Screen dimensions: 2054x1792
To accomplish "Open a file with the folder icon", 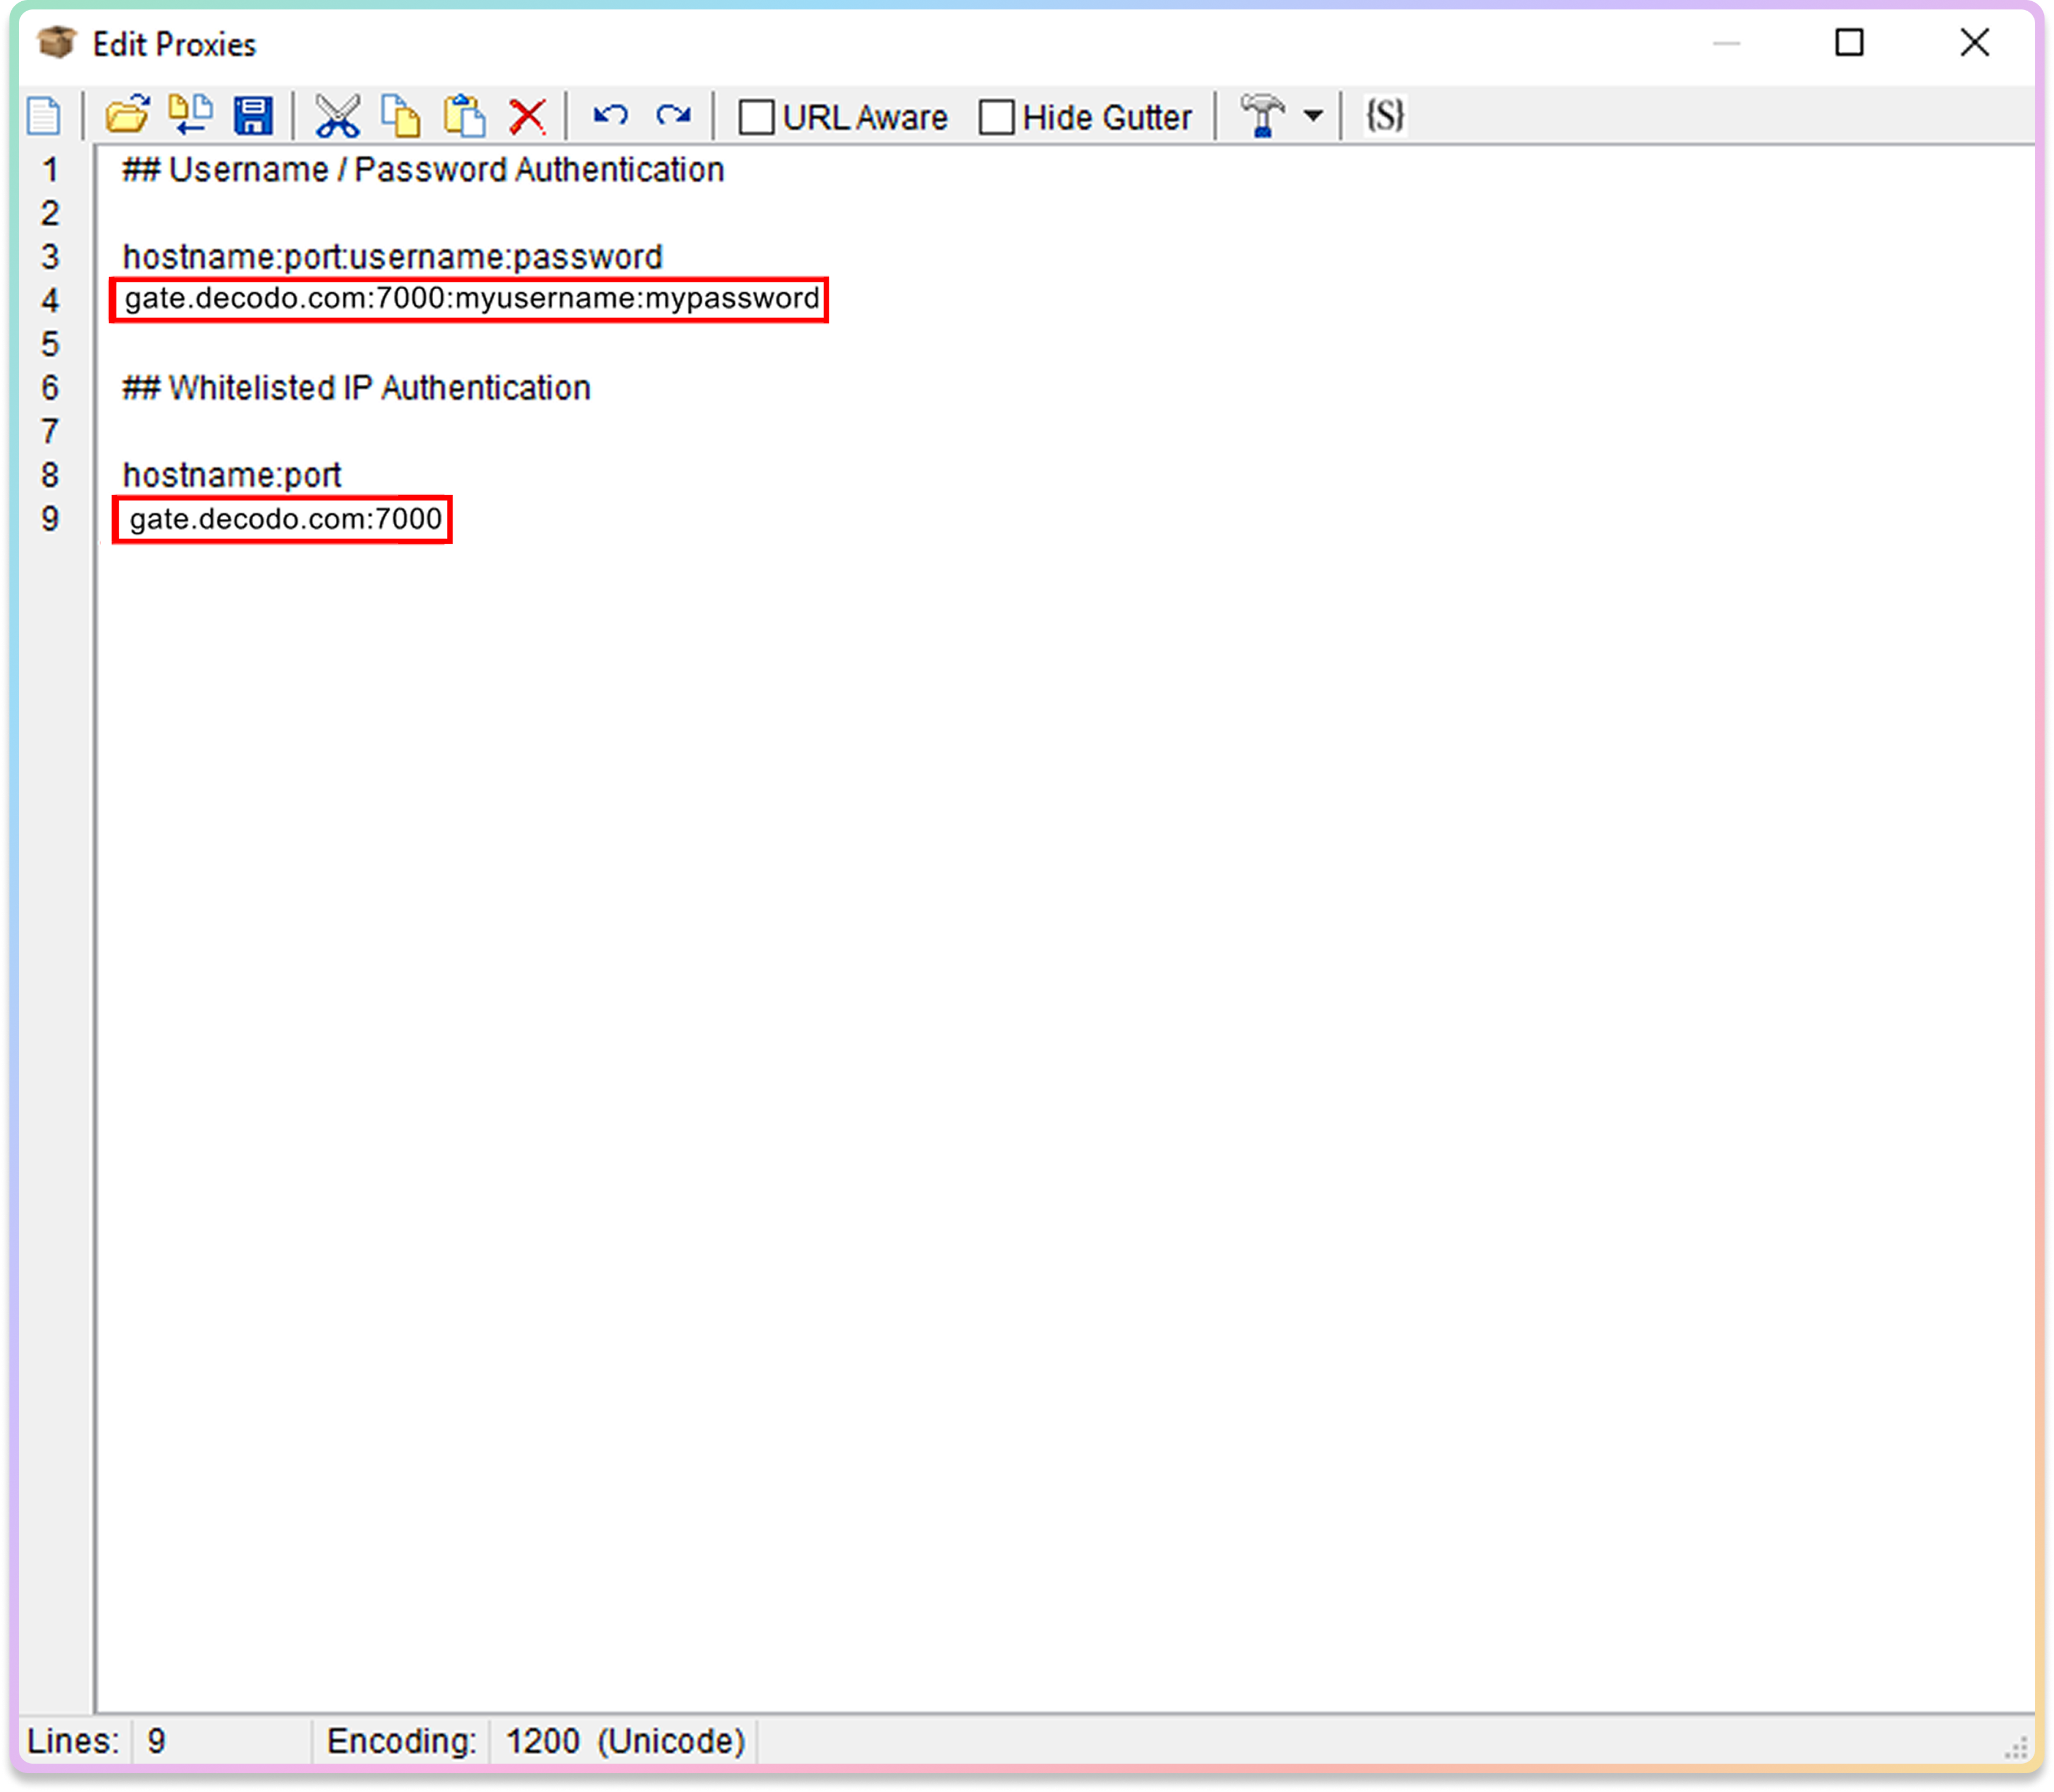I will (x=127, y=116).
